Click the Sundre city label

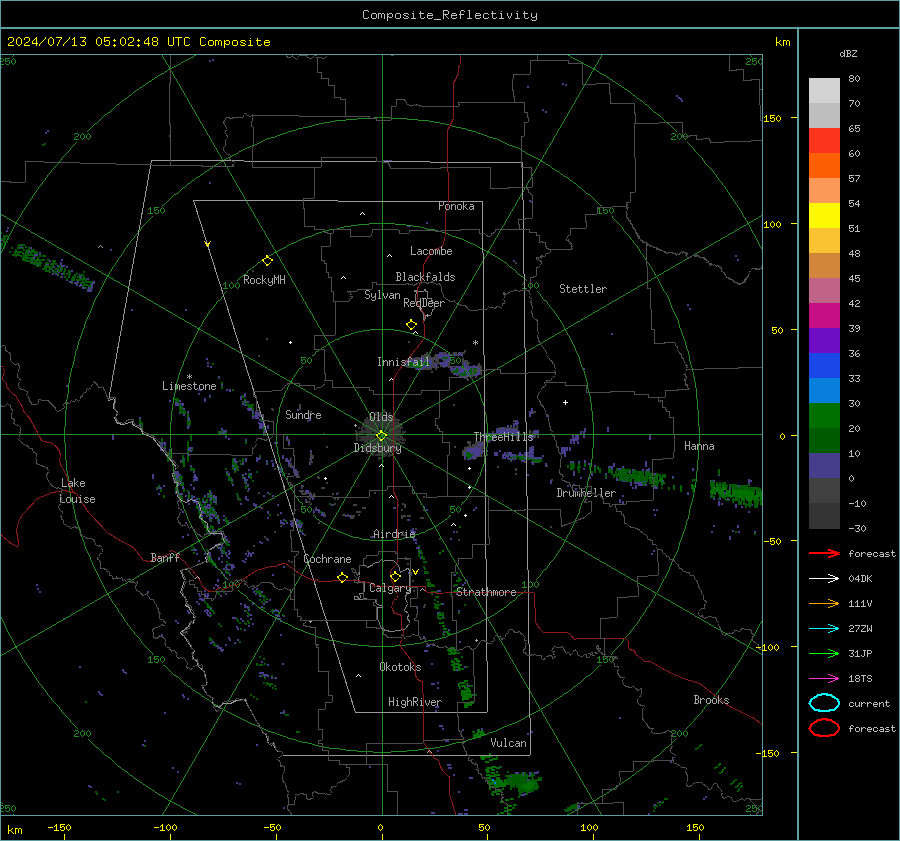pyautogui.click(x=303, y=414)
